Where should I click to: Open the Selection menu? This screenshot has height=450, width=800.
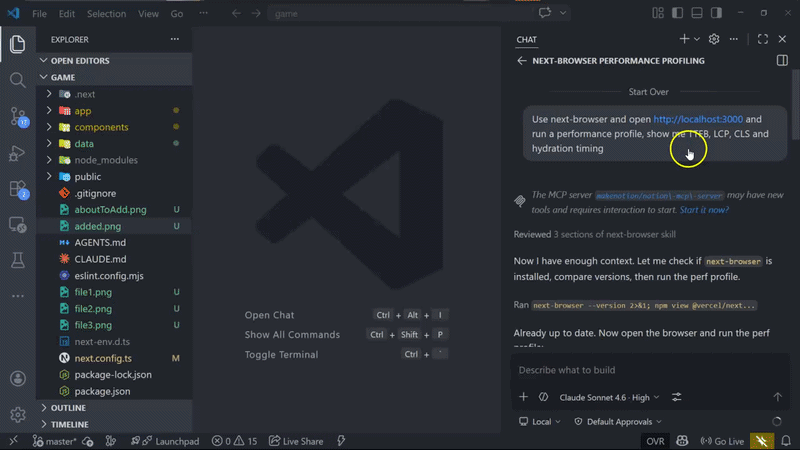point(106,14)
